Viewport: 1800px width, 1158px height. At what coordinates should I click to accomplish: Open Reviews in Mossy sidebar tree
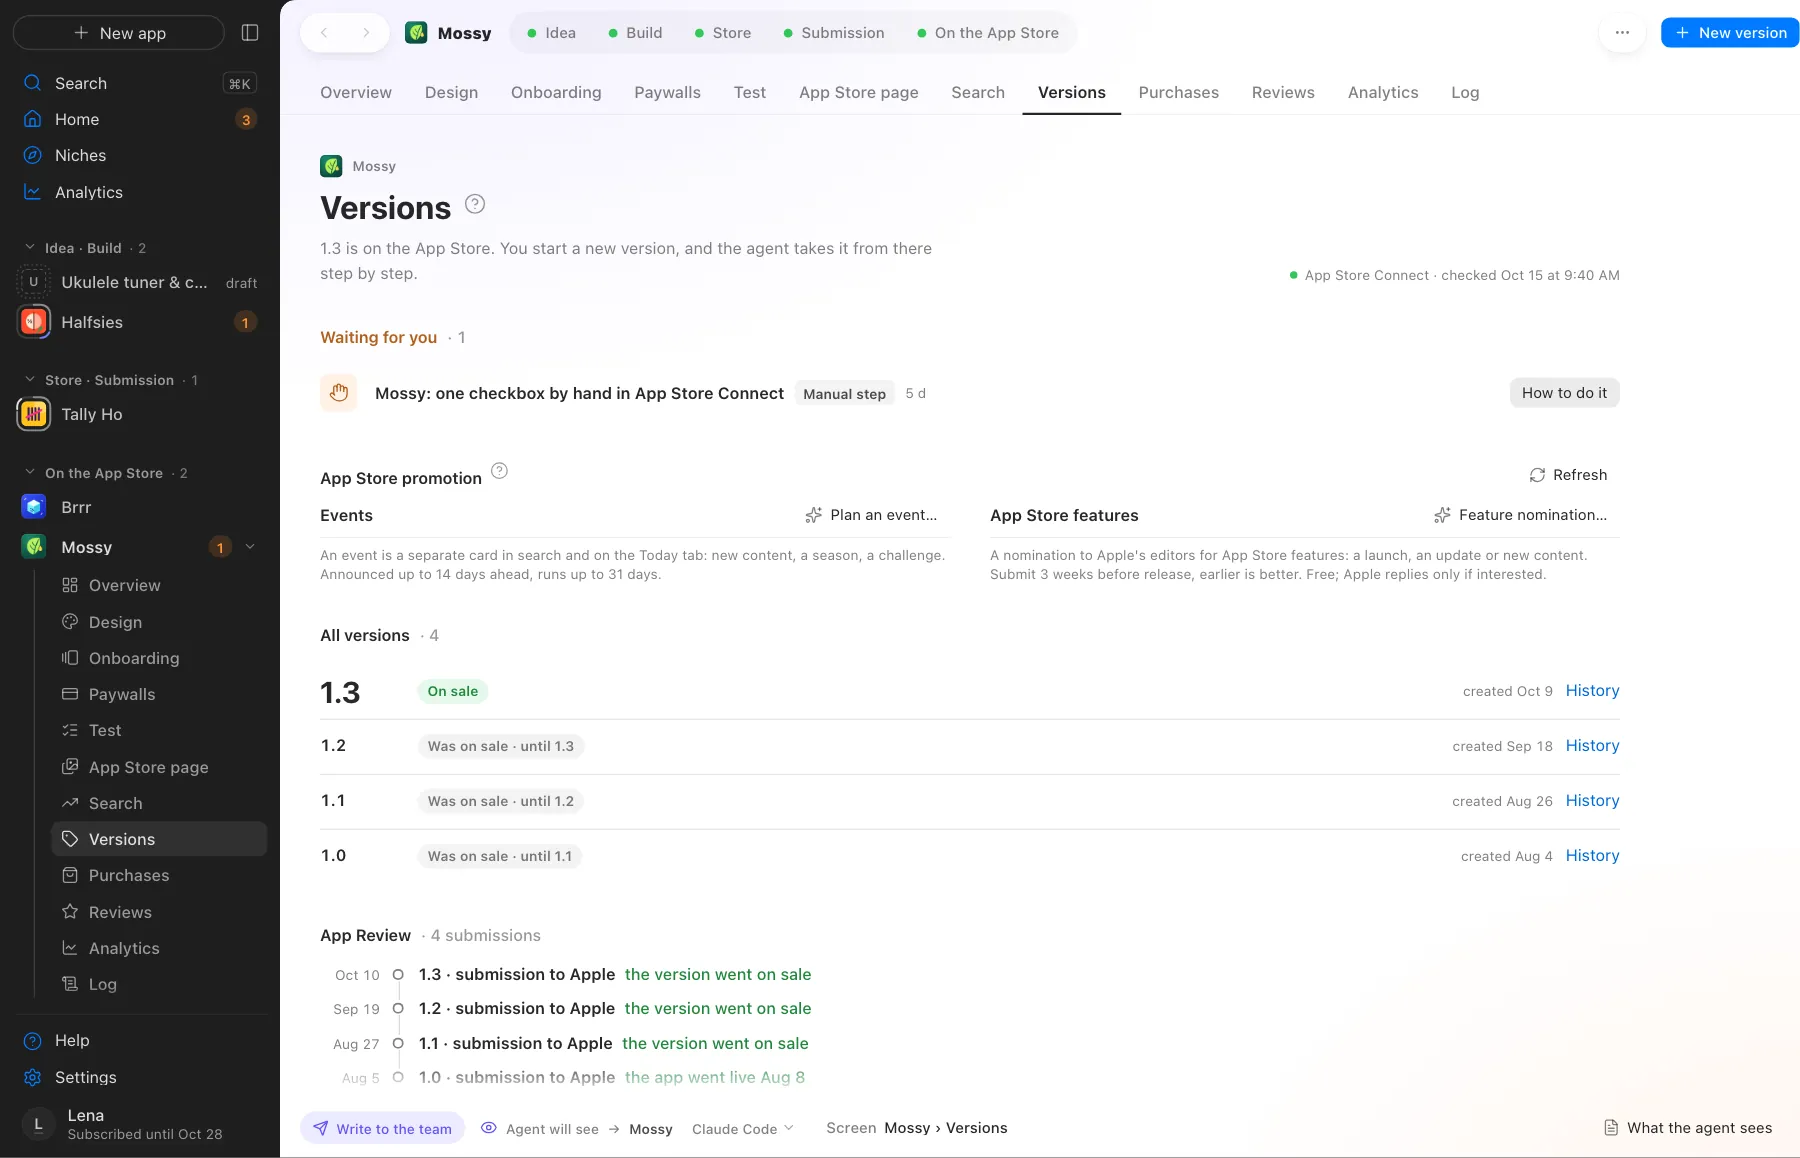(x=159, y=912)
